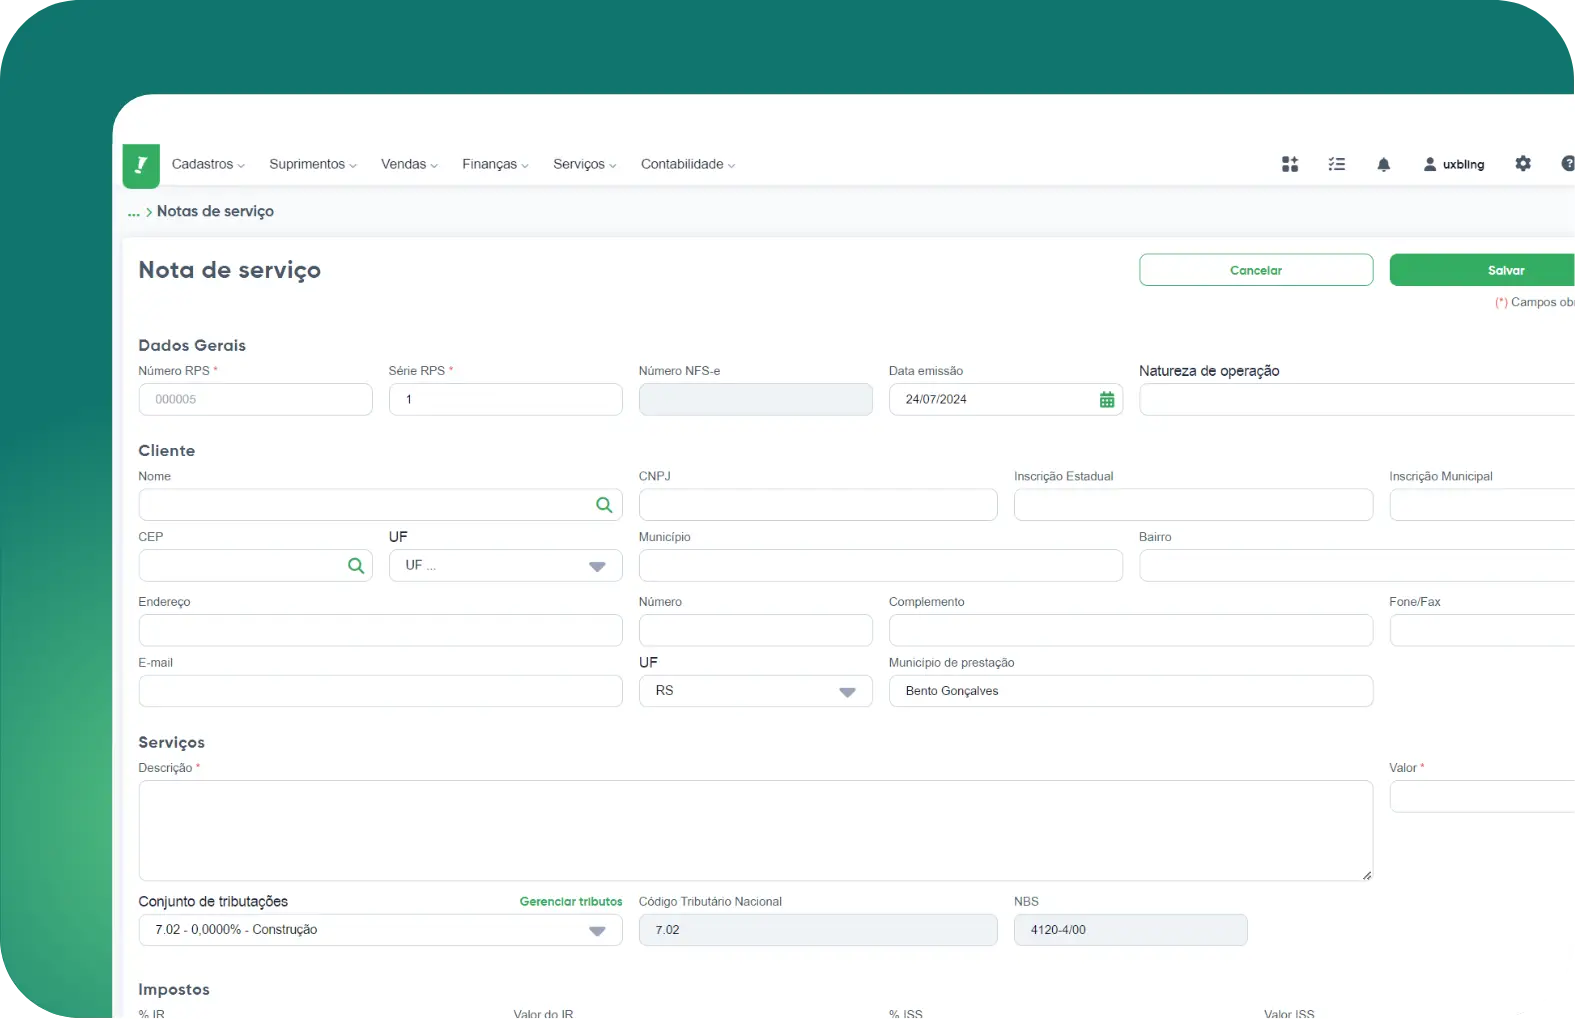Image resolution: width=1575 pixels, height=1019 pixels.
Task: Go to Notas de serviço breadcrumb
Action: [215, 211]
